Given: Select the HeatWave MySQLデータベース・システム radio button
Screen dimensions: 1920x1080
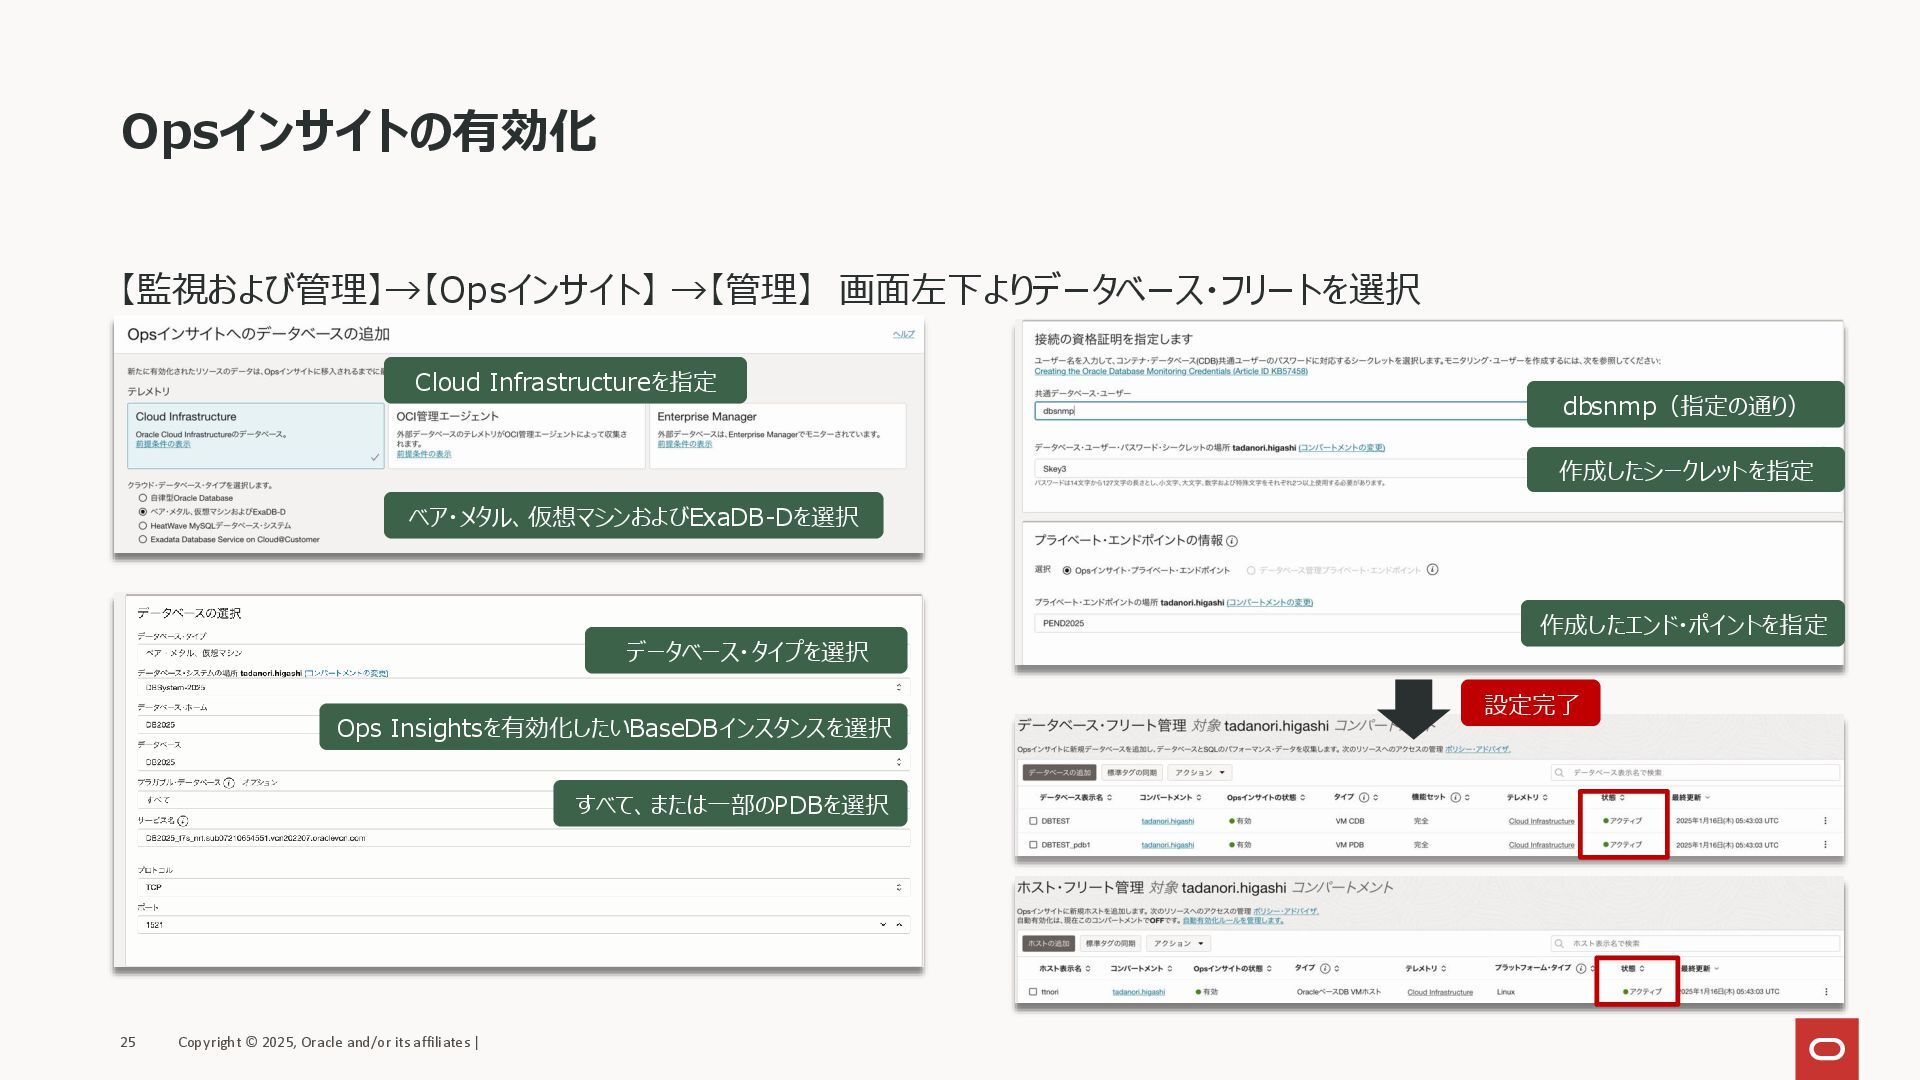Looking at the screenshot, I should pos(143,526).
